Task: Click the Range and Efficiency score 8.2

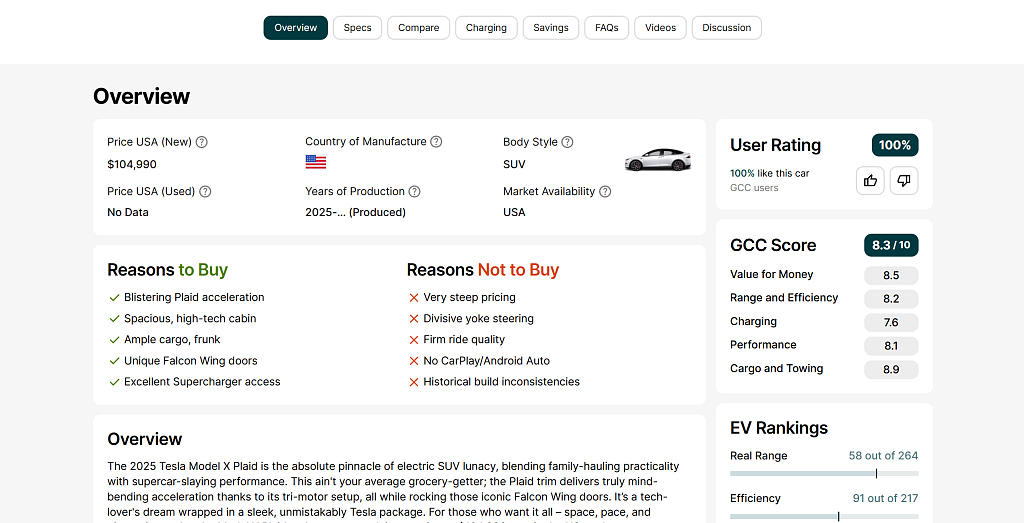Action: pyautogui.click(x=891, y=299)
